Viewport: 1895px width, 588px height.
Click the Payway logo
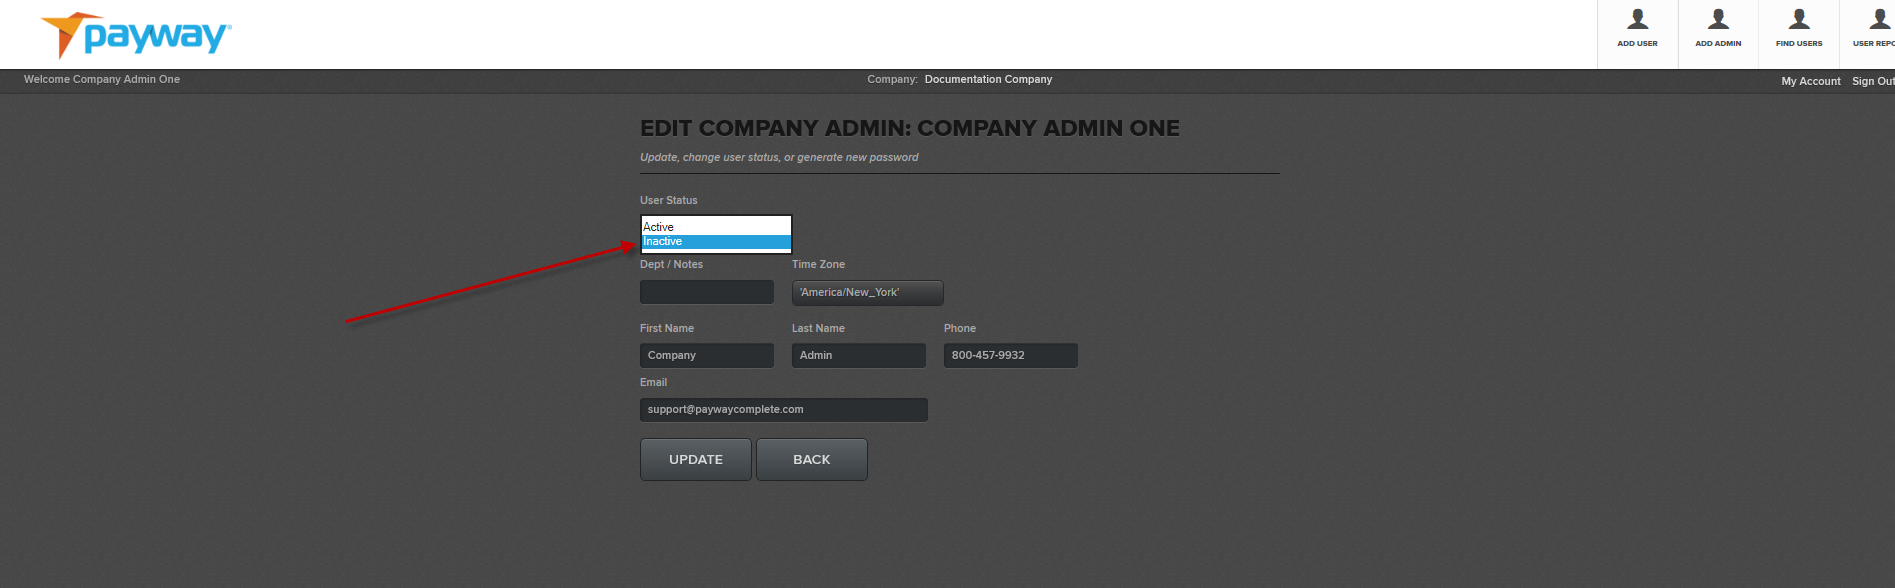pyautogui.click(x=136, y=36)
